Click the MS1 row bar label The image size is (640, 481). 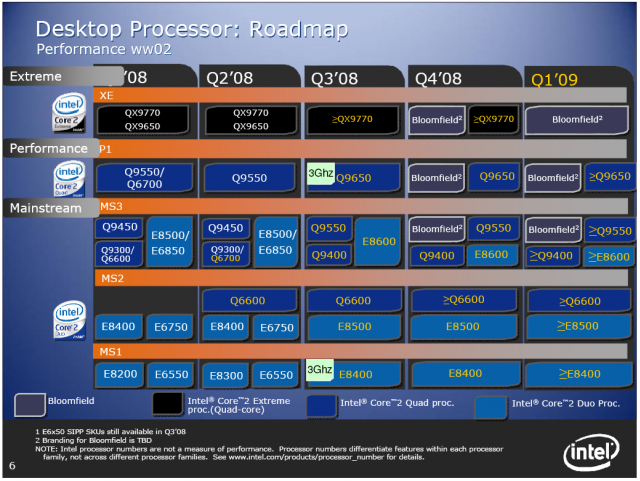coord(110,352)
